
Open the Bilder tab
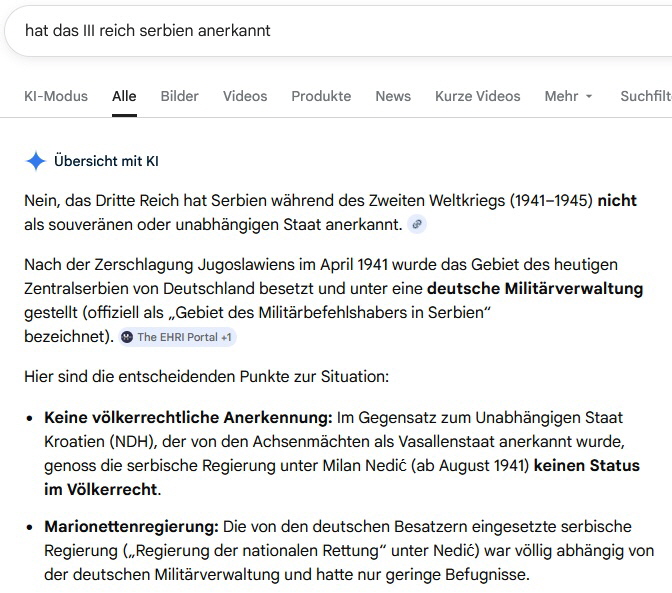[x=179, y=96]
